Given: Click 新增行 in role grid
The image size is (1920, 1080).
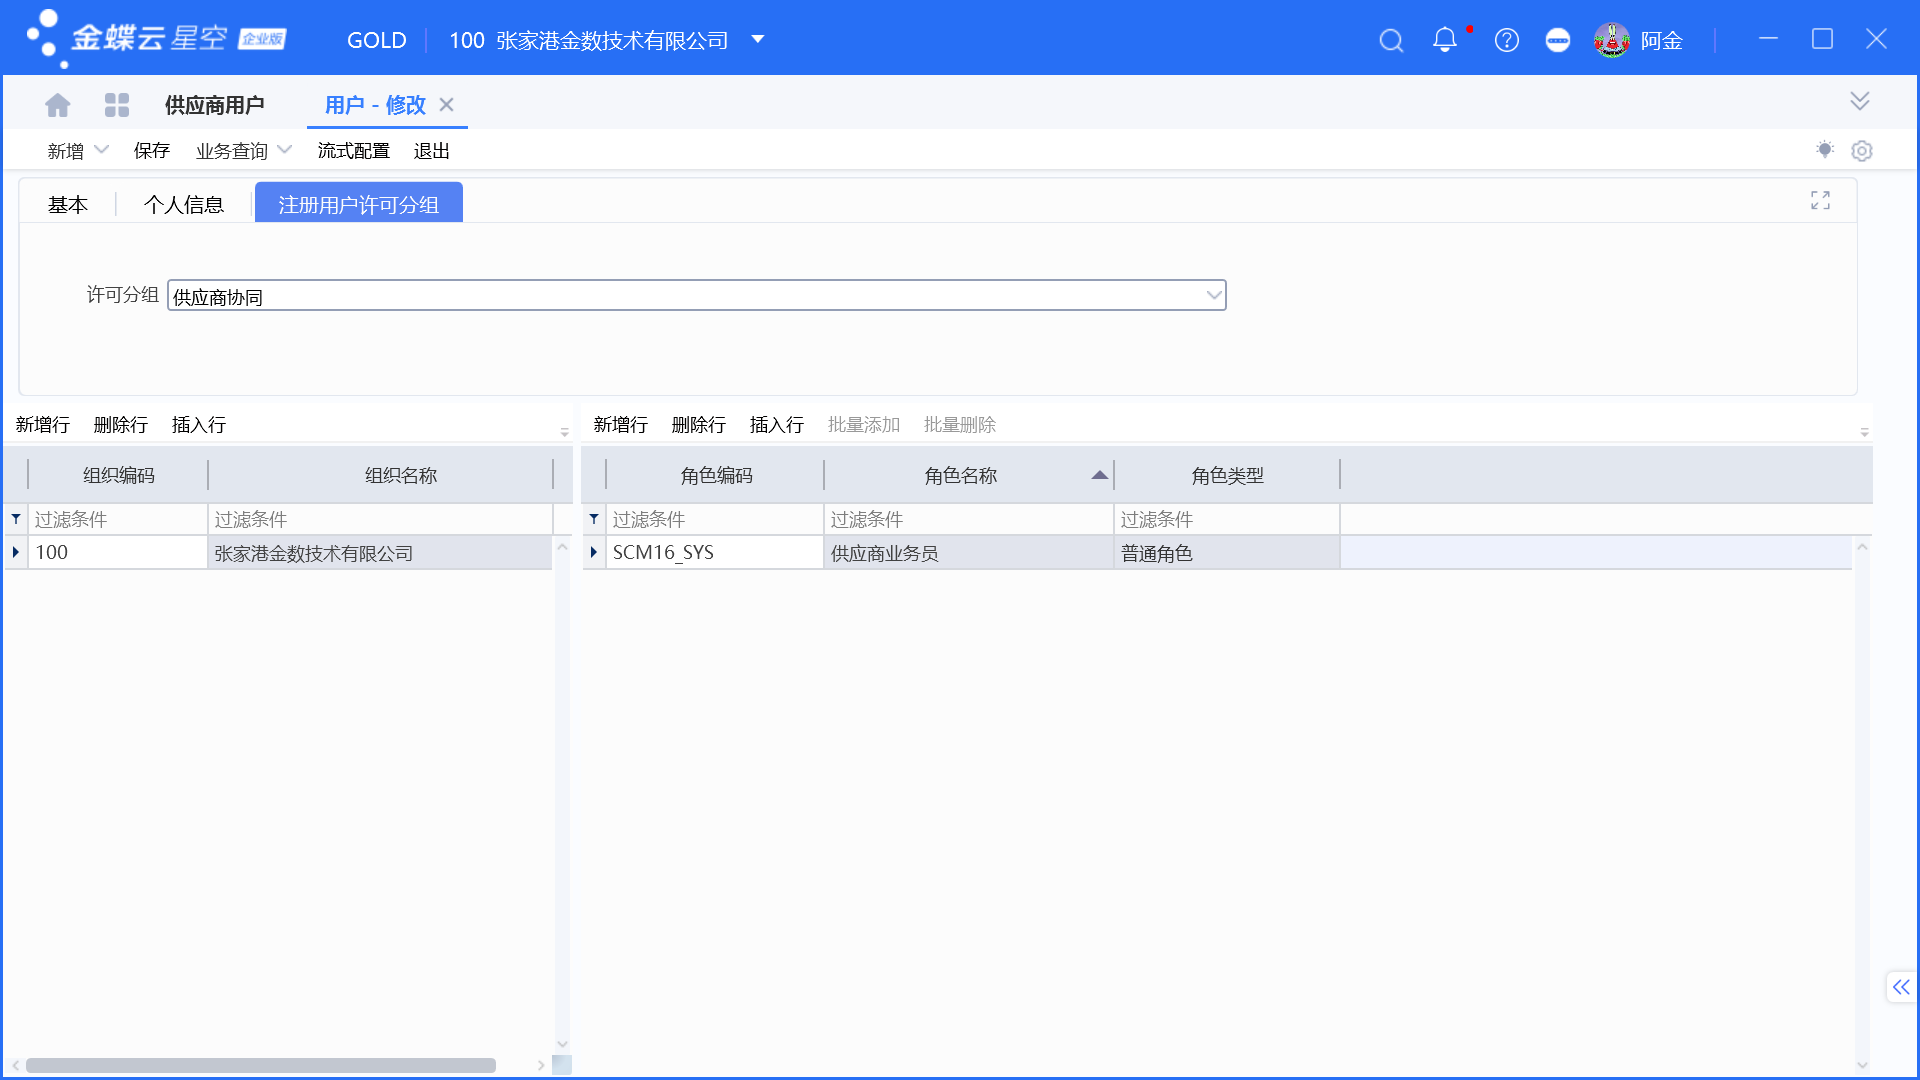Looking at the screenshot, I should [621, 425].
